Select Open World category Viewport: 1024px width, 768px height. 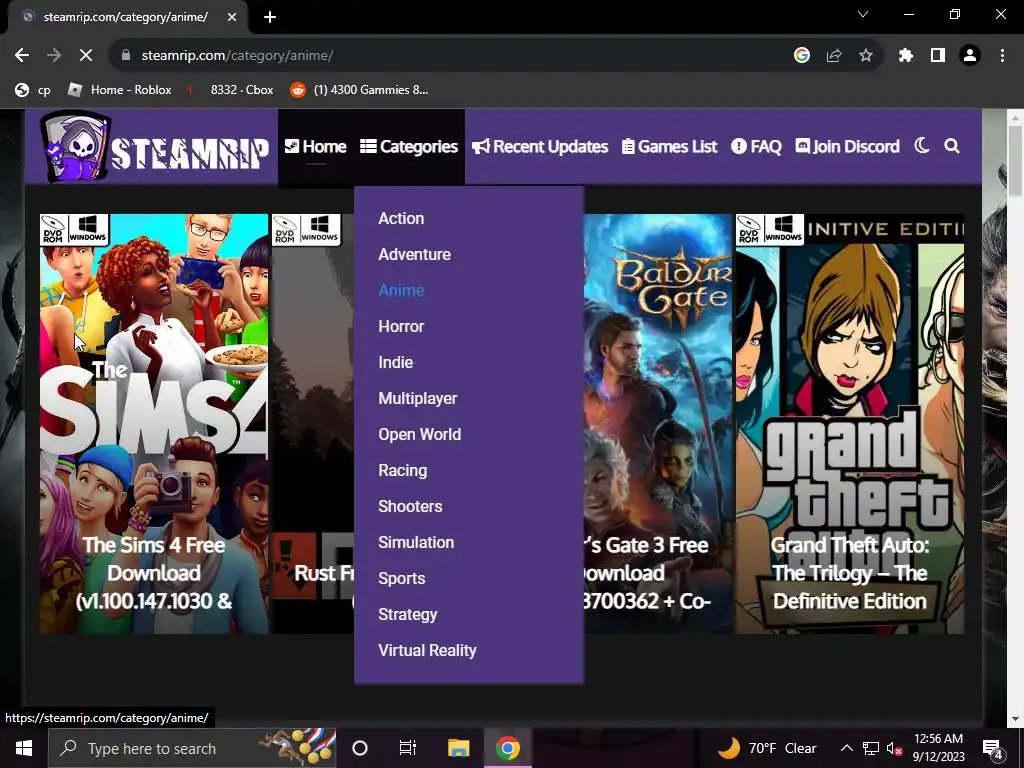[x=419, y=434]
